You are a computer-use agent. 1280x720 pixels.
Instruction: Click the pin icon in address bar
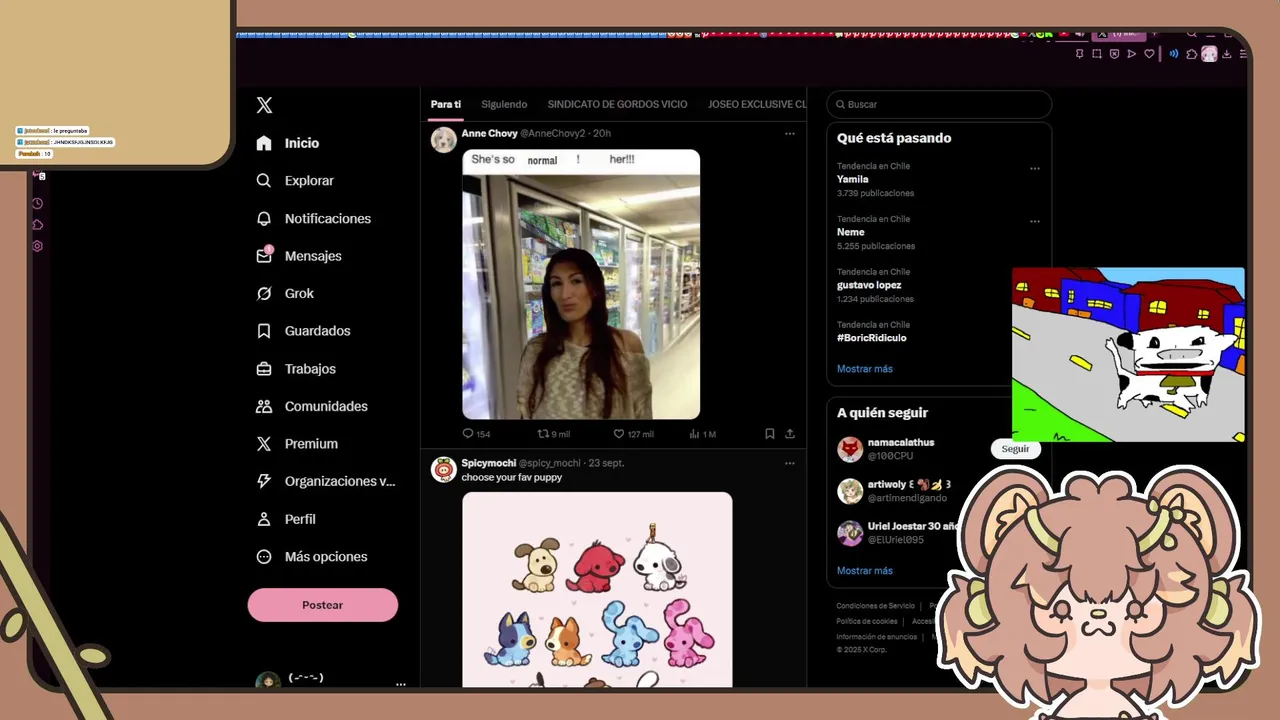(1079, 54)
